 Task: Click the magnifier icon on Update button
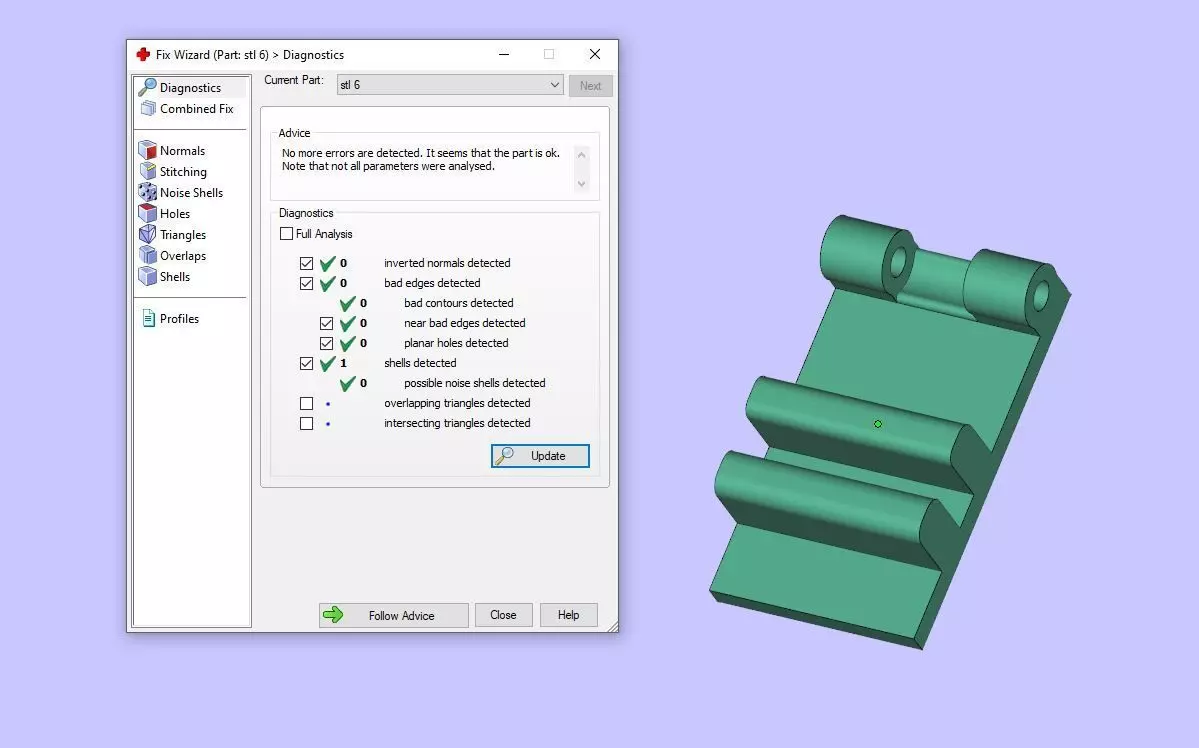pos(505,456)
